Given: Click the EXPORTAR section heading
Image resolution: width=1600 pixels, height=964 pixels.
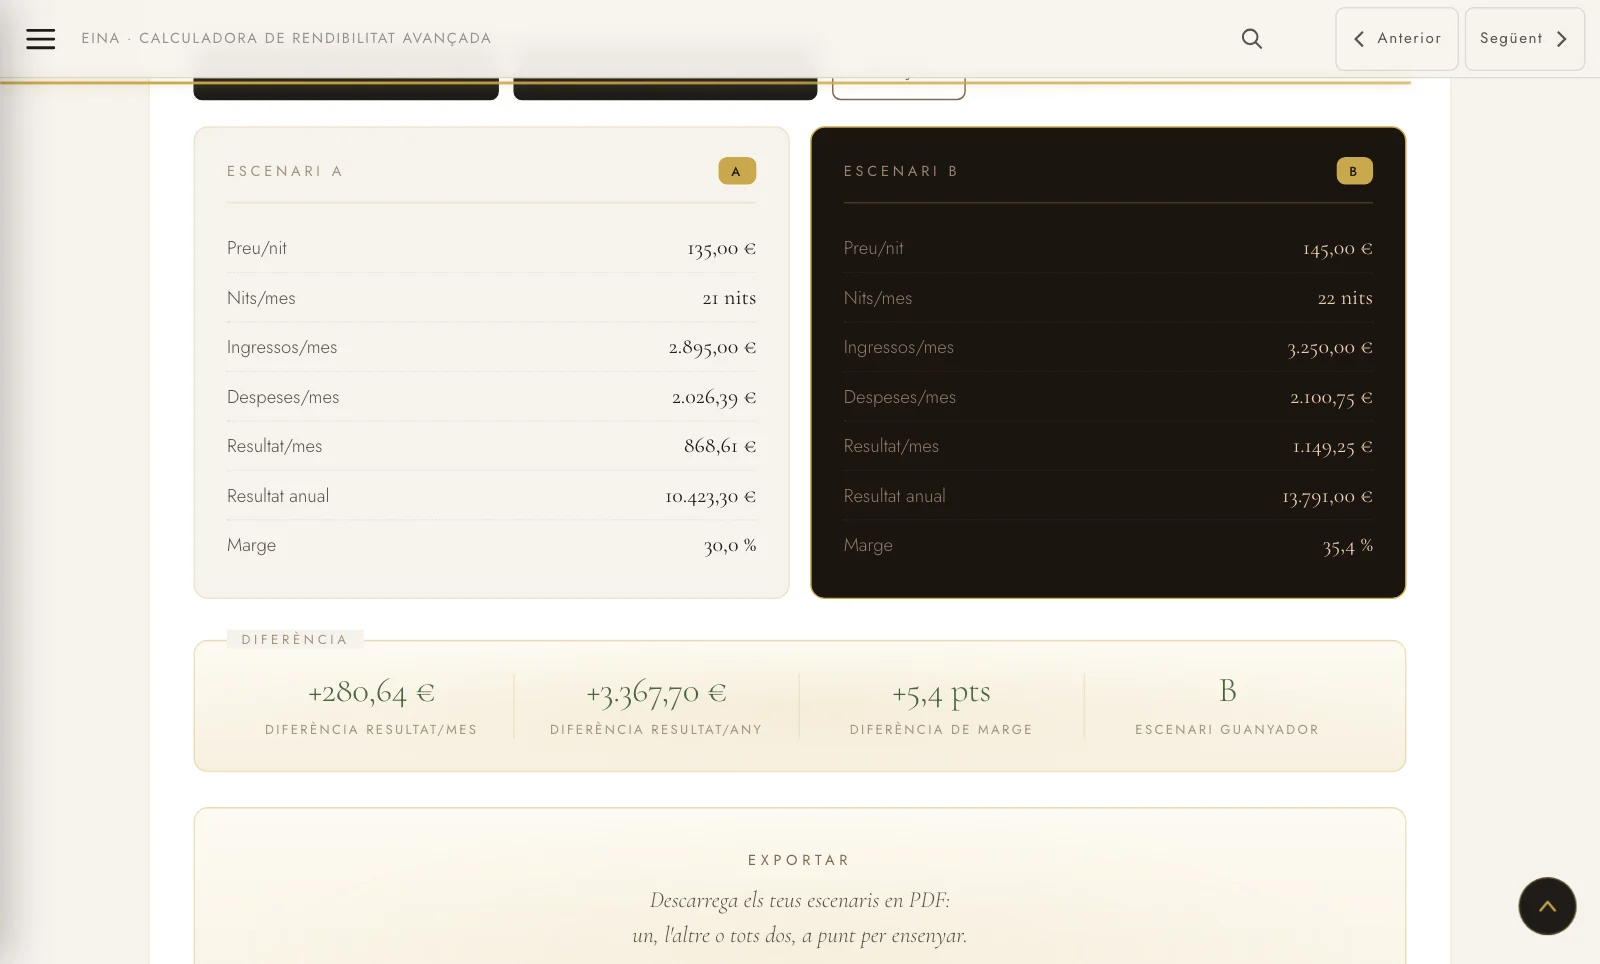Looking at the screenshot, I should 799,860.
